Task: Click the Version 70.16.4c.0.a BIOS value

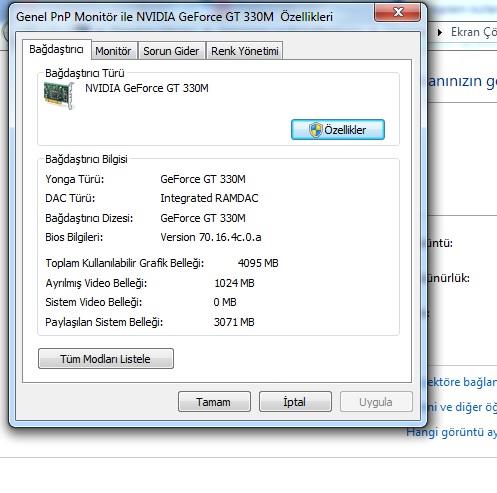Action: (x=211, y=237)
